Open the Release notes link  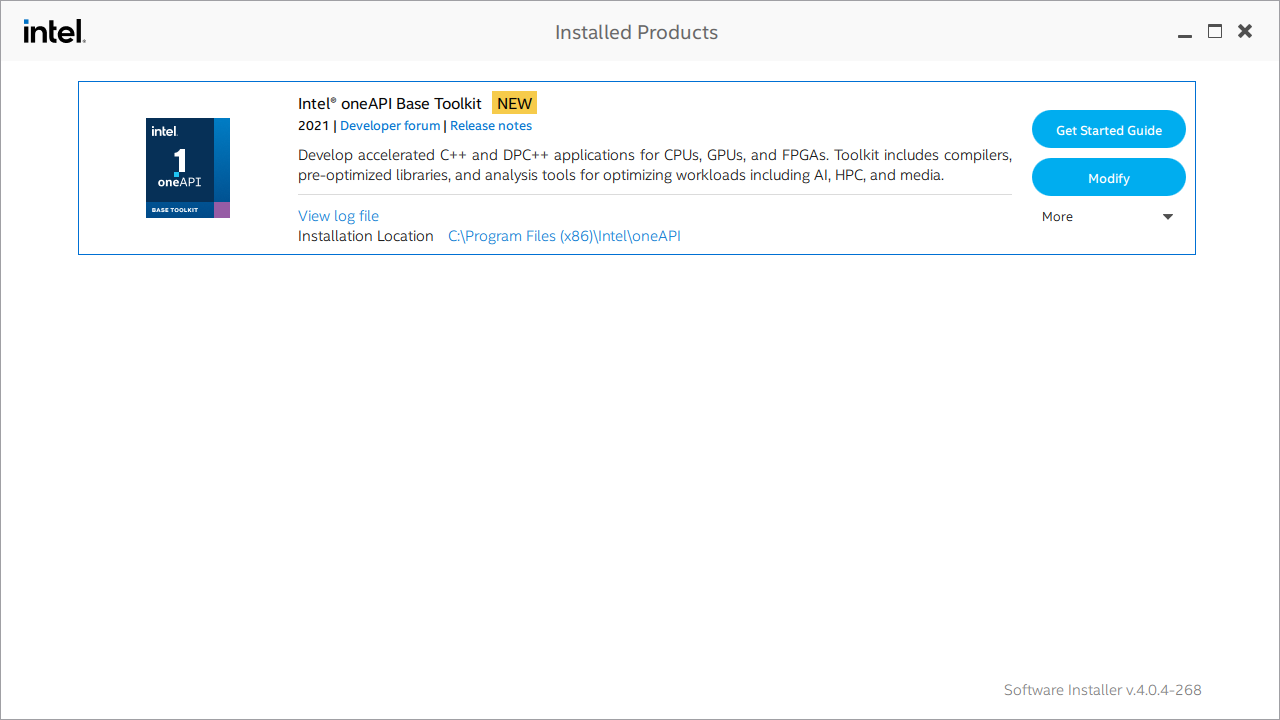click(491, 125)
